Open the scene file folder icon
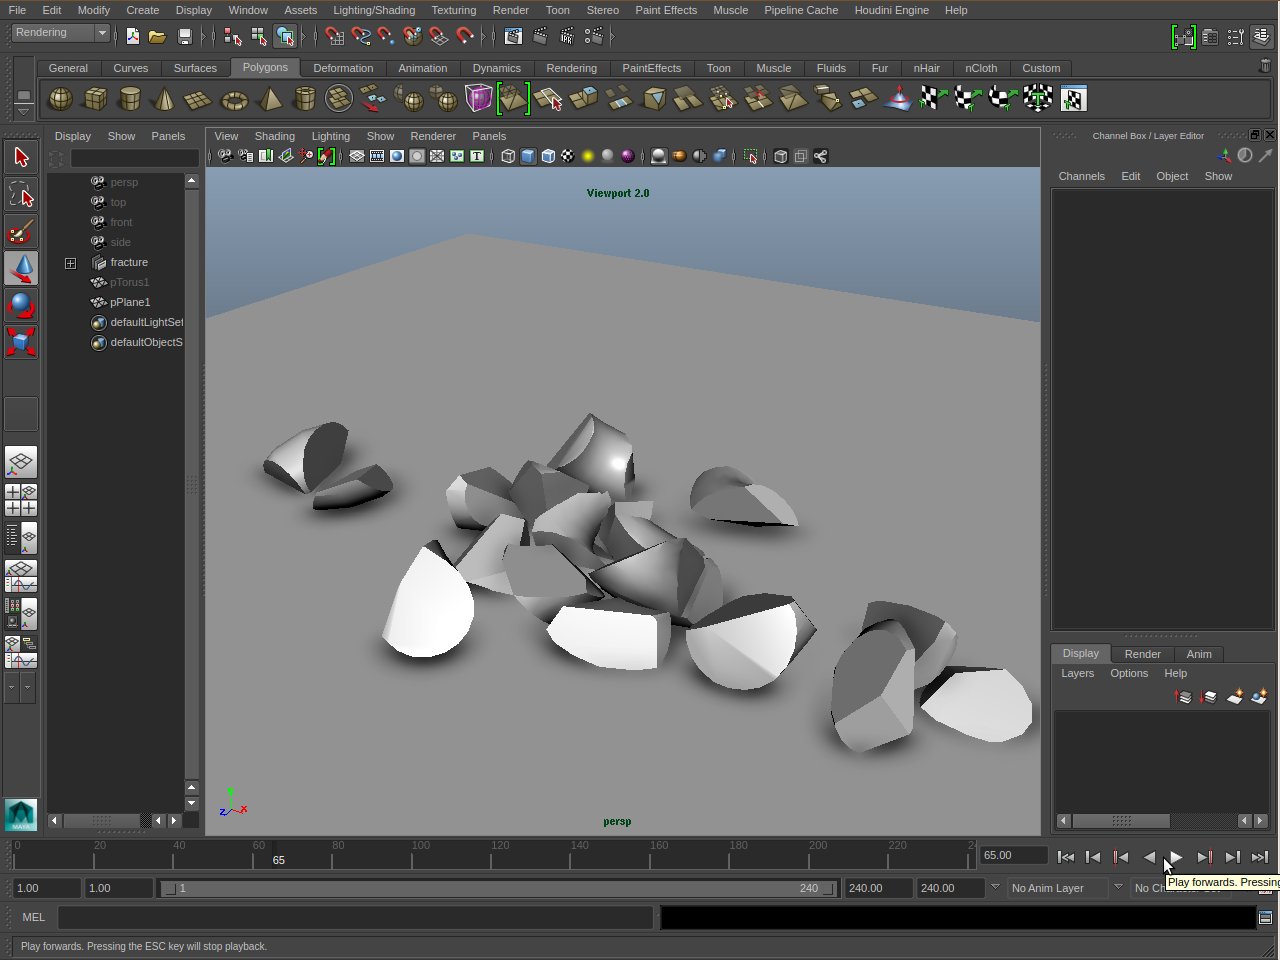 [x=157, y=37]
